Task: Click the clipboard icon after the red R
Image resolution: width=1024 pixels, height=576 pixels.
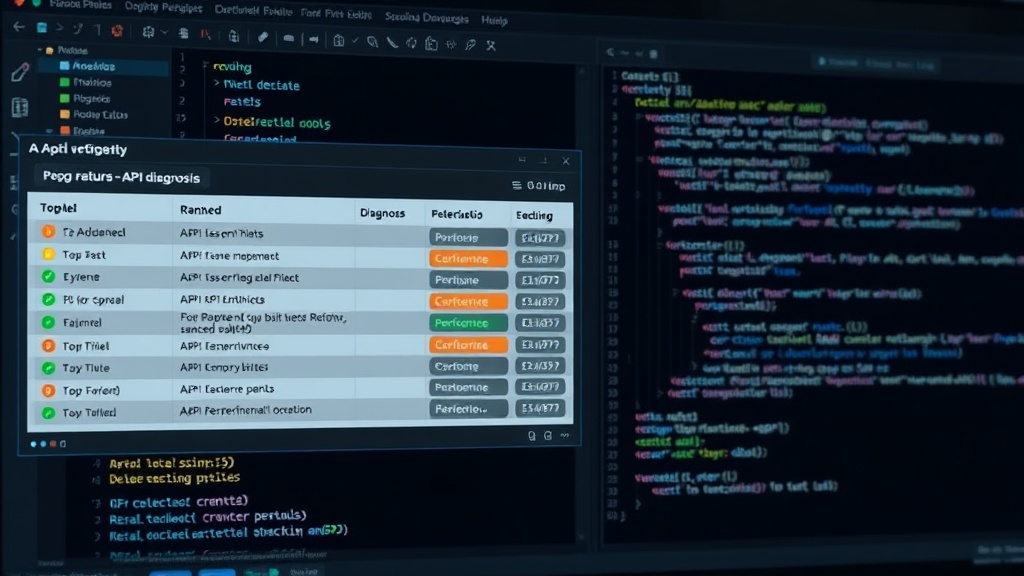Action: tap(234, 36)
